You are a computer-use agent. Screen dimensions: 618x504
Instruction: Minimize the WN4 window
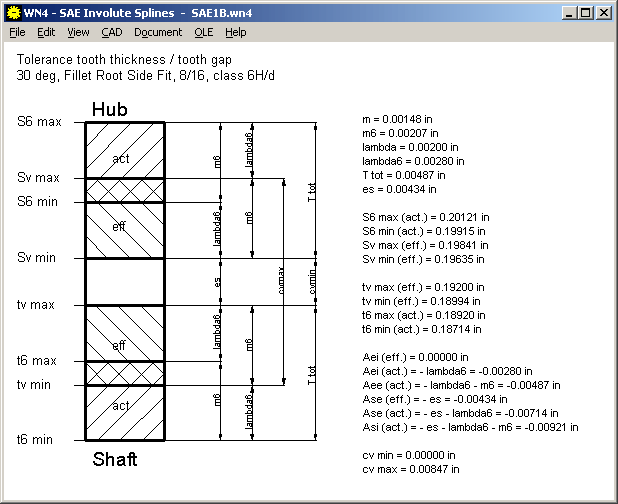point(569,13)
